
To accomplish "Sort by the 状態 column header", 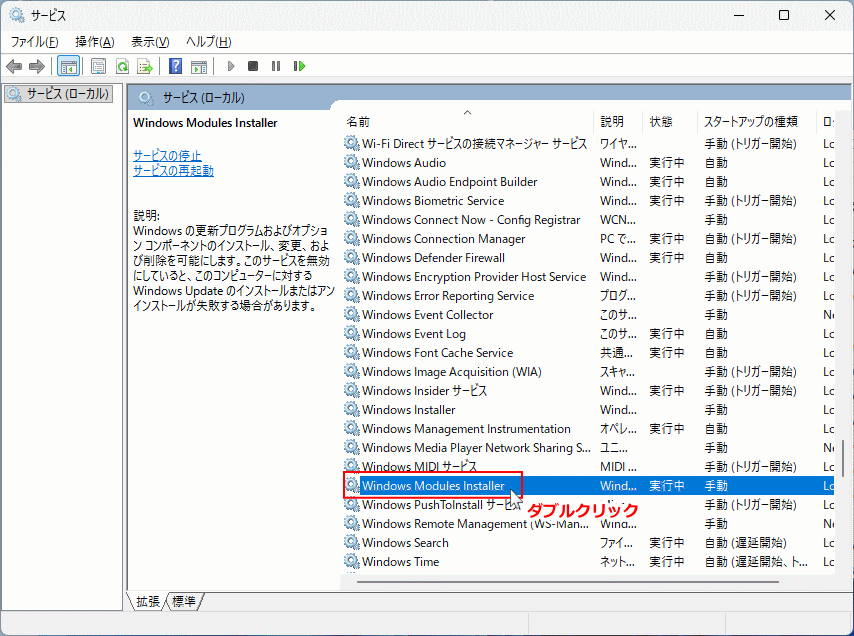I will [x=669, y=121].
